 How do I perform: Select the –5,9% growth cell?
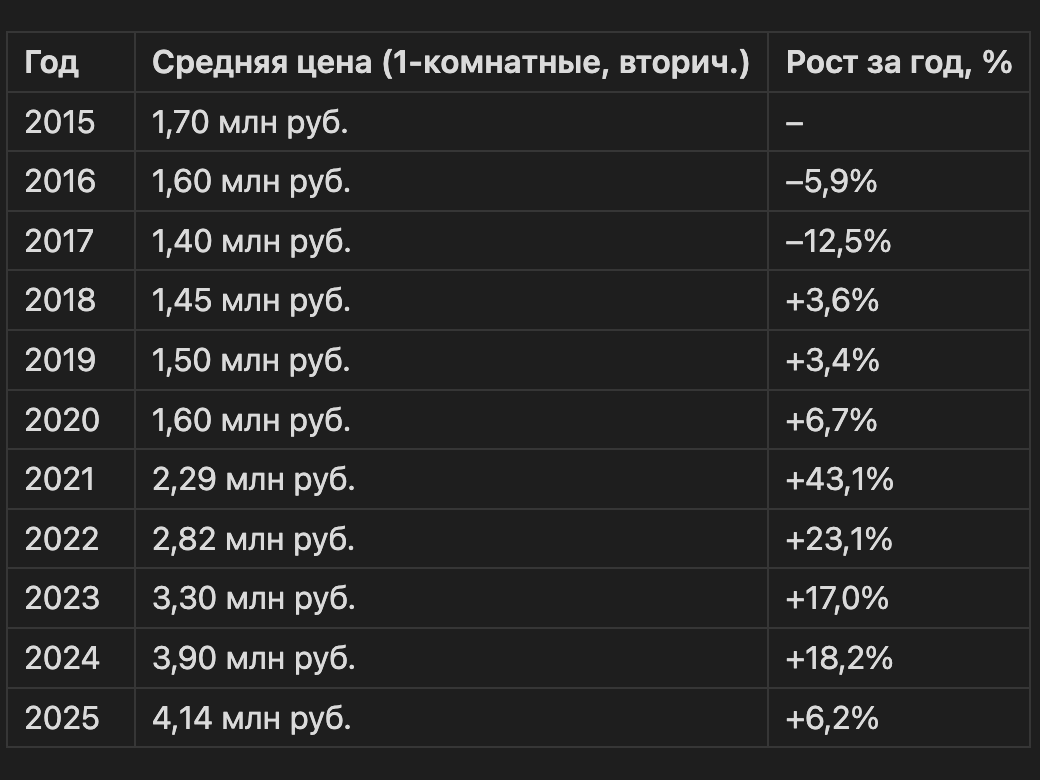point(832,182)
